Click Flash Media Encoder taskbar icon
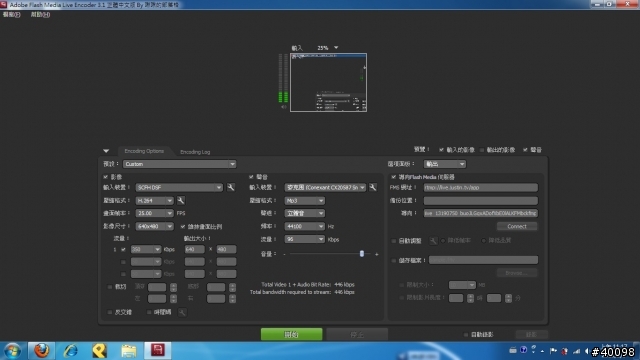The width and height of the screenshot is (640, 360). (158, 351)
